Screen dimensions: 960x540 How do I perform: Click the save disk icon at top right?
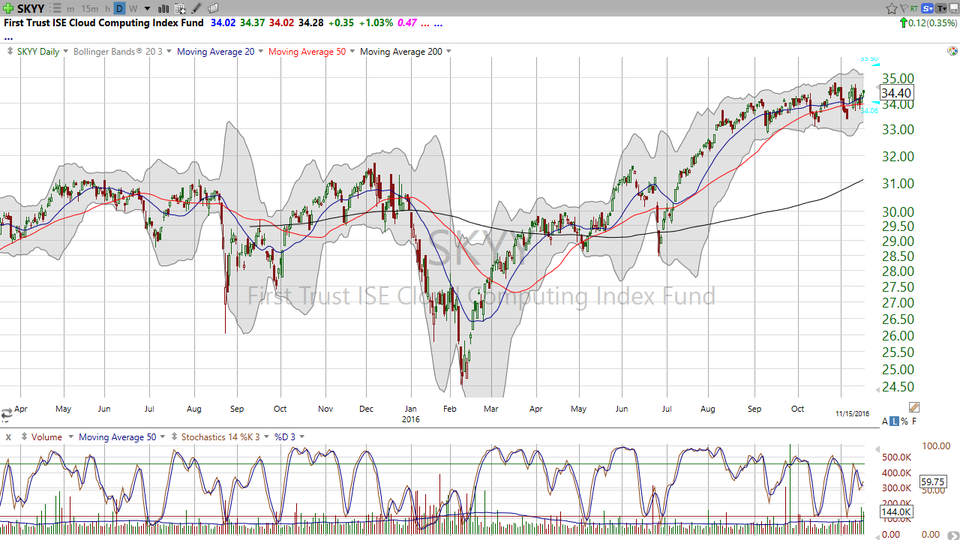pyautogui.click(x=954, y=8)
